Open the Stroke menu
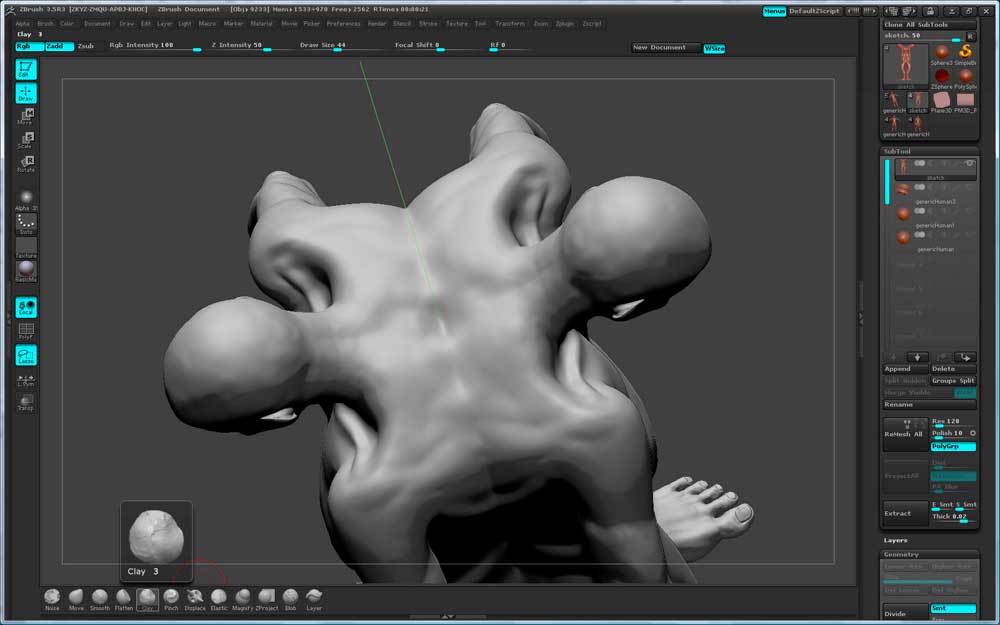The image size is (1000, 625). pyautogui.click(x=428, y=24)
